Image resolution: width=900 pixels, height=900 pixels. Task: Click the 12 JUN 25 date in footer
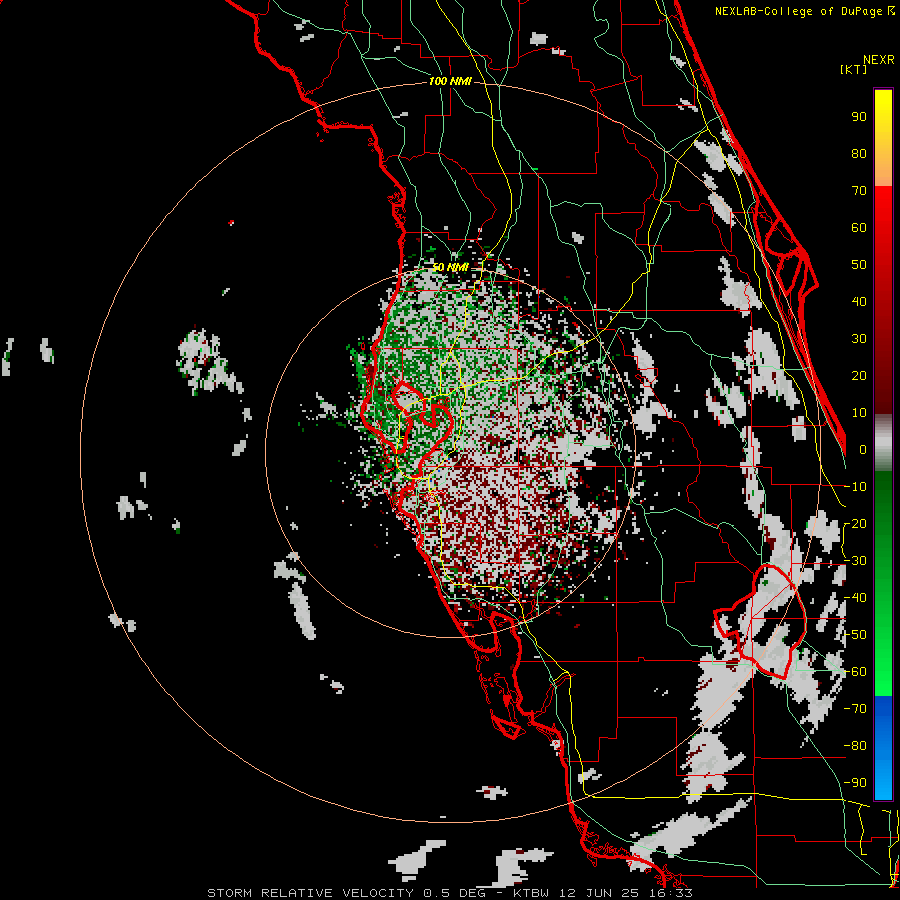[598, 893]
